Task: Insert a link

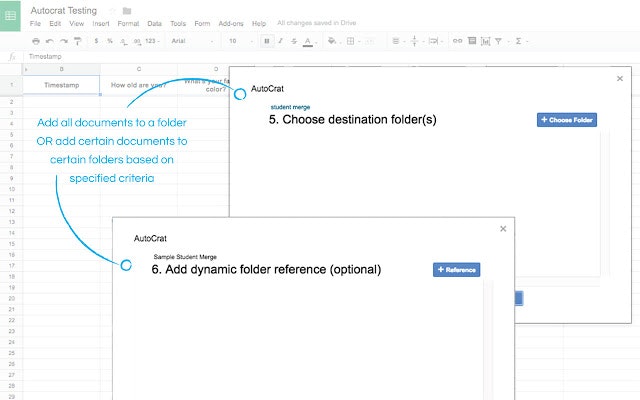Action: click(458, 41)
